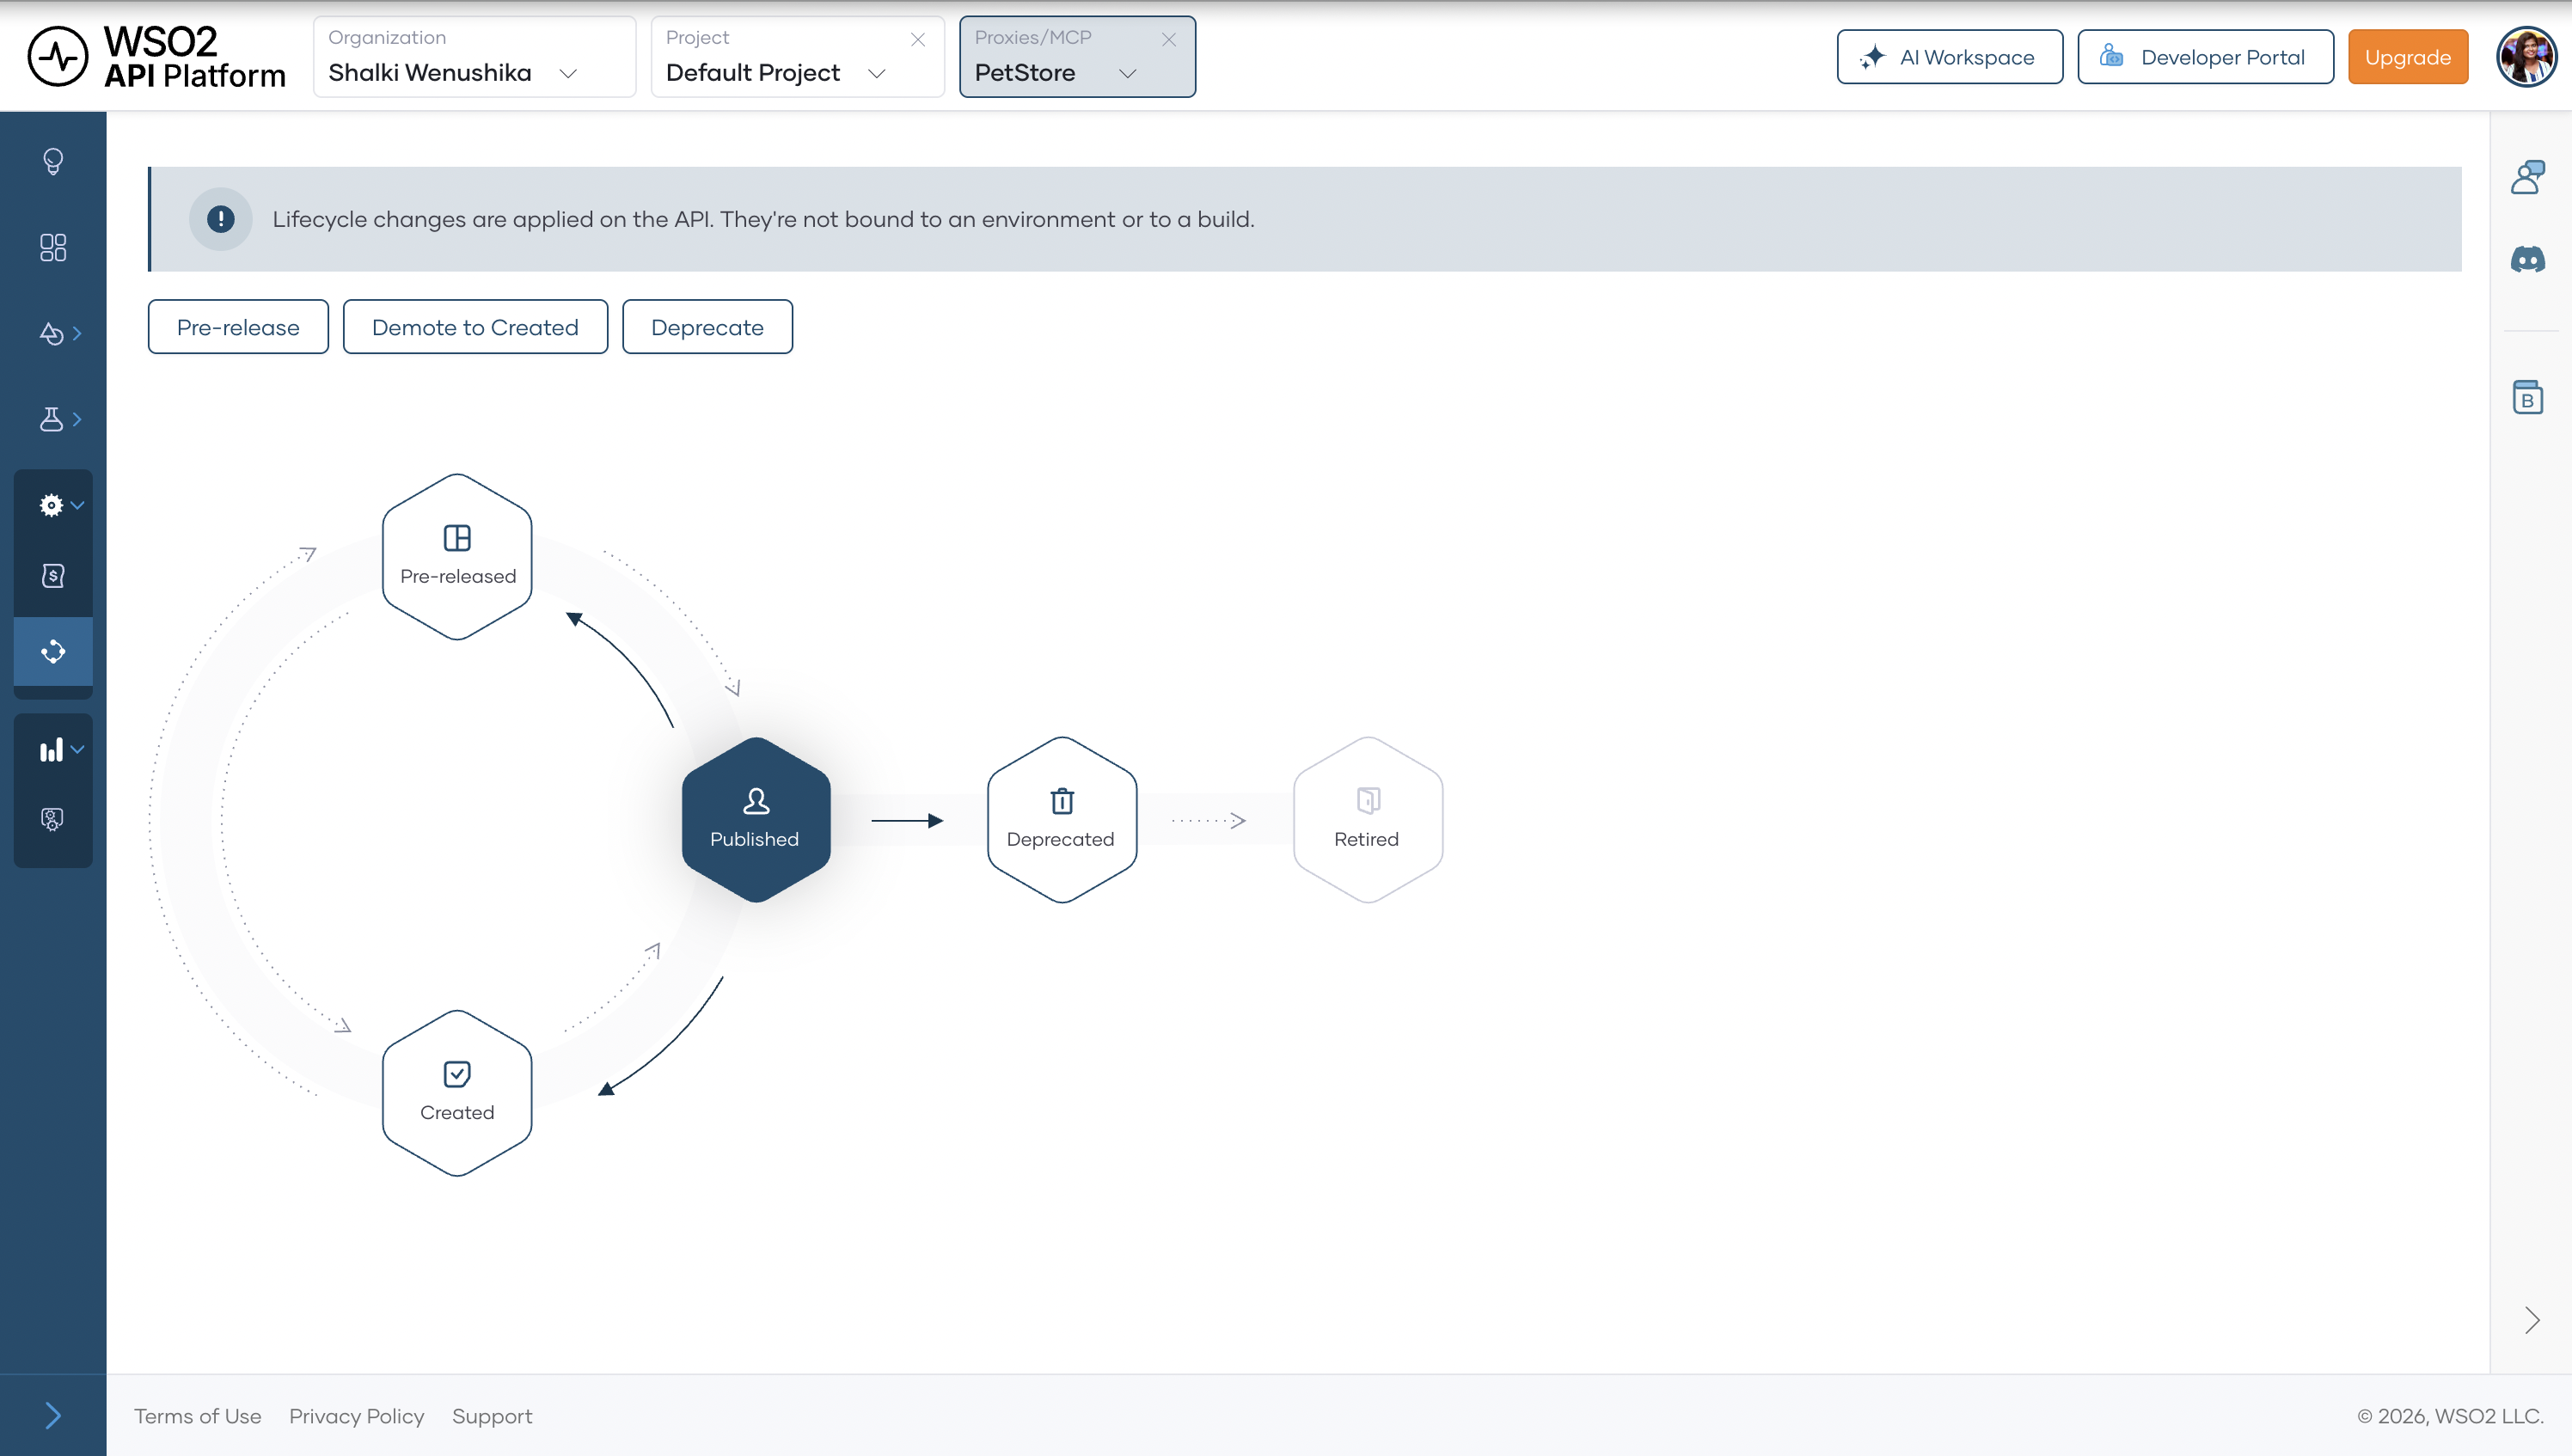Screen dimensions: 2572x1456
Task: Open AI Workspace
Action: [1949, 57]
